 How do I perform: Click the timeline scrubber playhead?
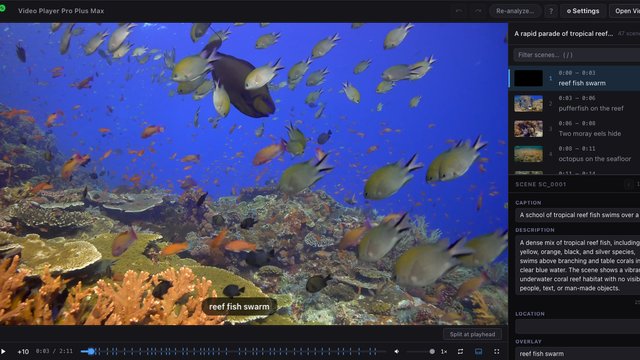tap(91, 351)
